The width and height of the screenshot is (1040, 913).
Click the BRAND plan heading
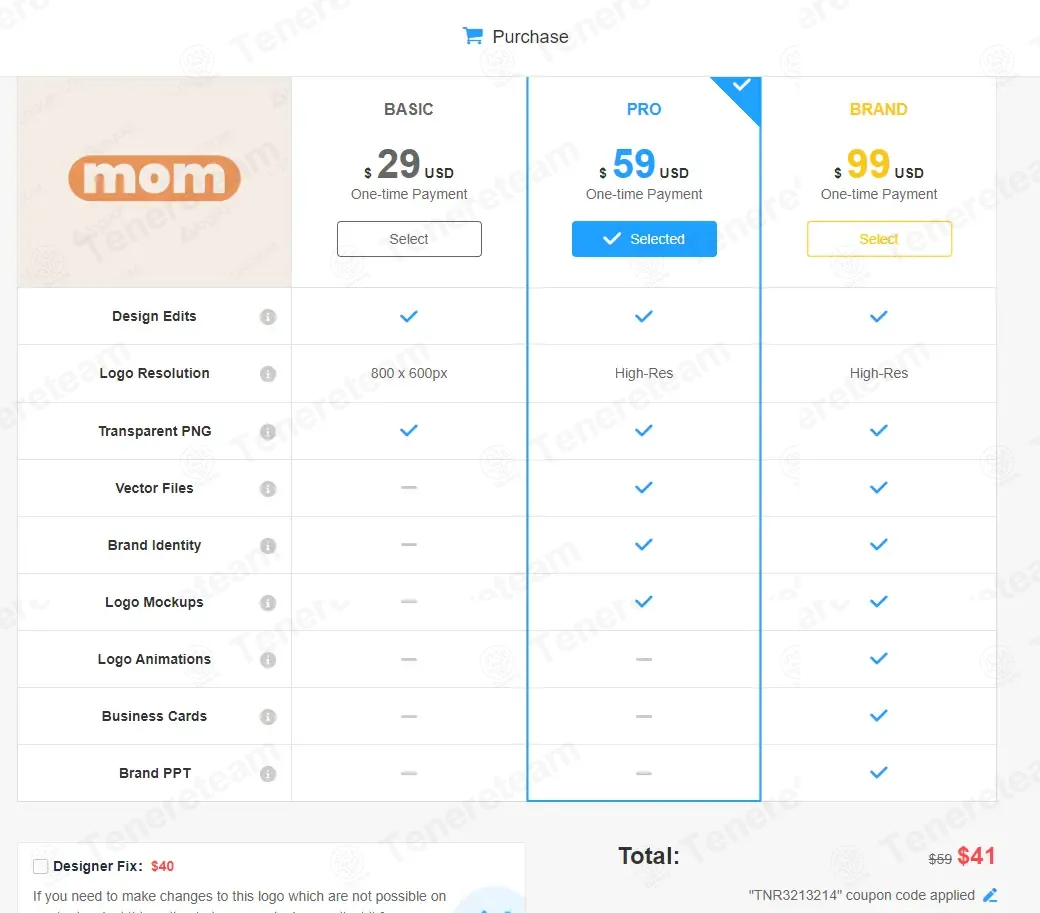click(879, 109)
